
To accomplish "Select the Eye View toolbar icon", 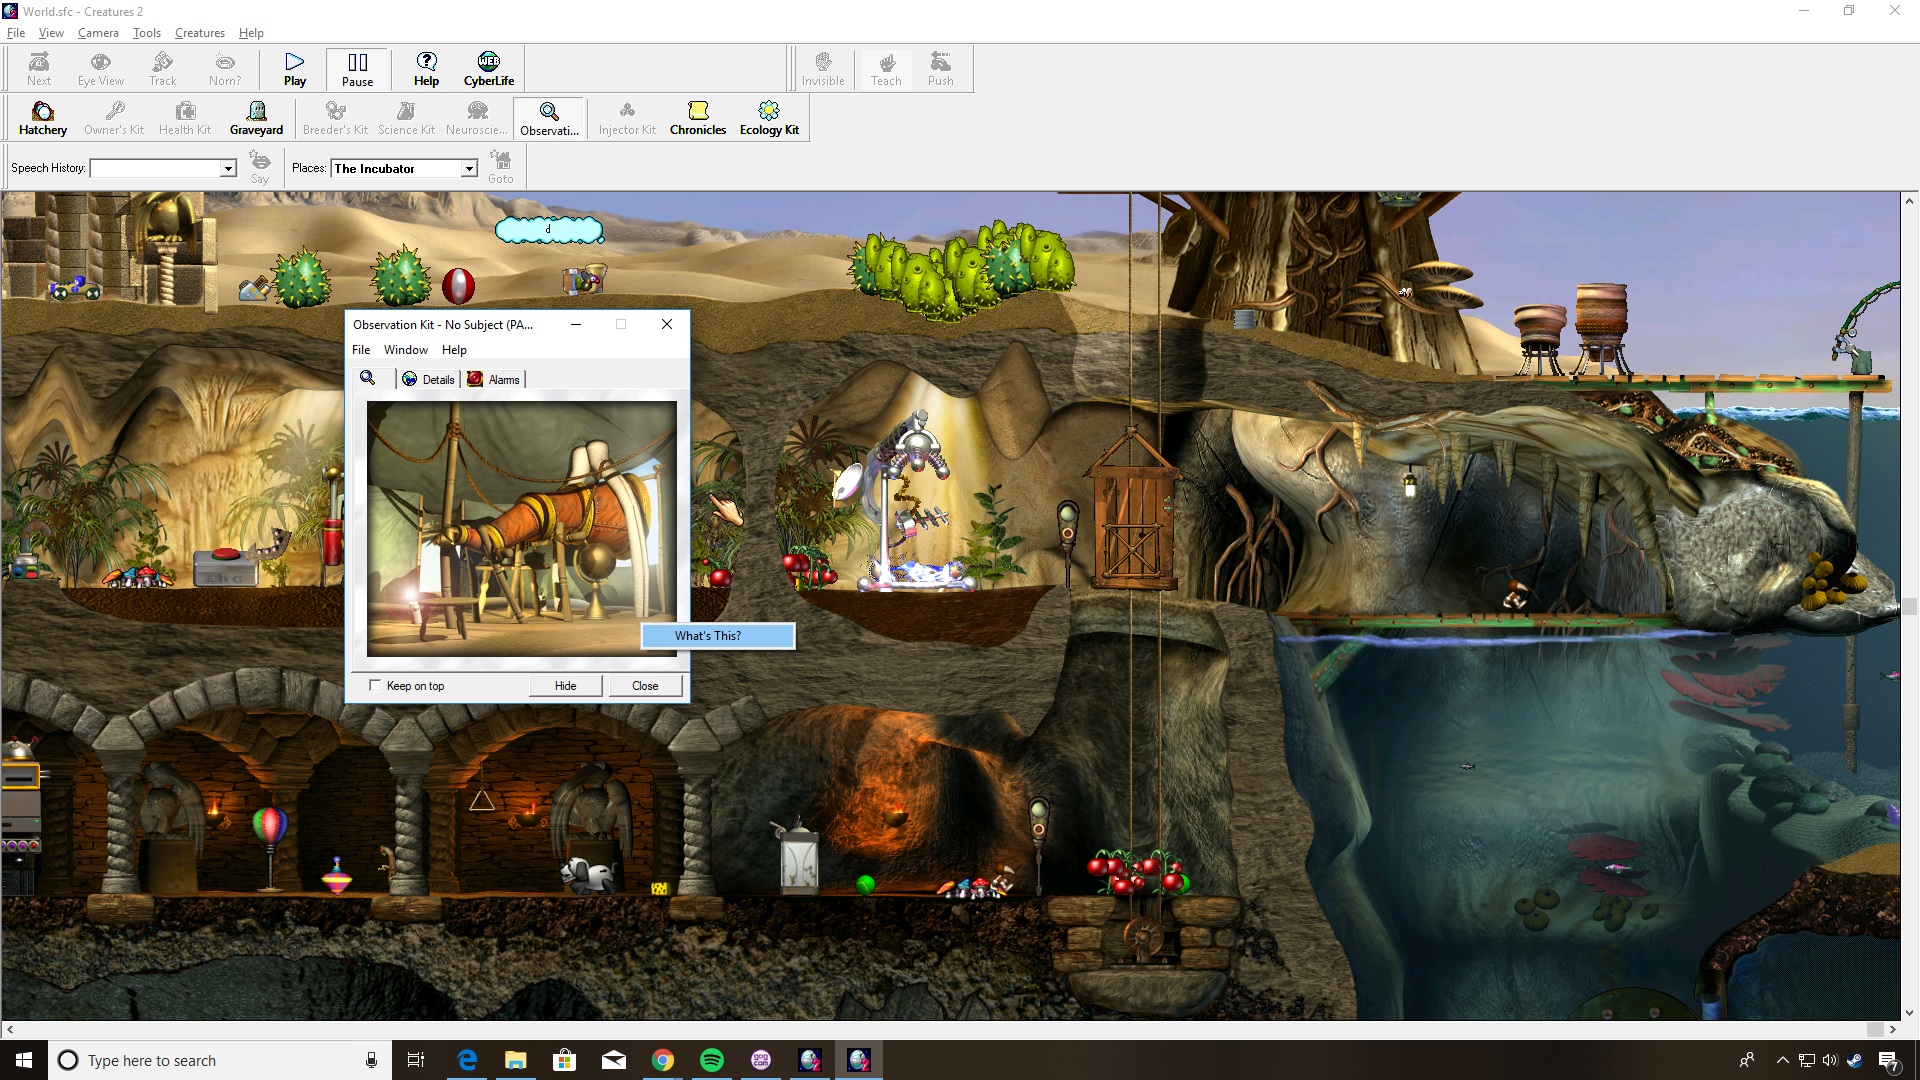I will tap(101, 69).
